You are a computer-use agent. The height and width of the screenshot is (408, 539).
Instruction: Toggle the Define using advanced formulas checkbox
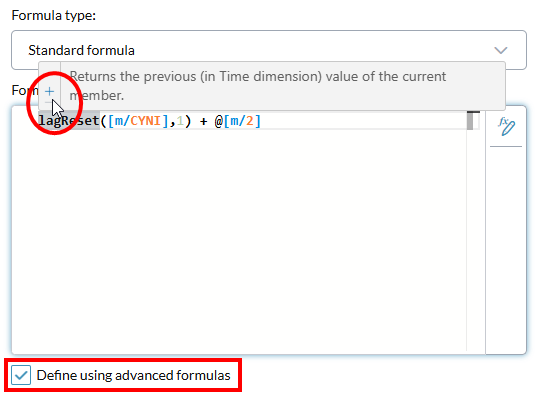tap(21, 375)
